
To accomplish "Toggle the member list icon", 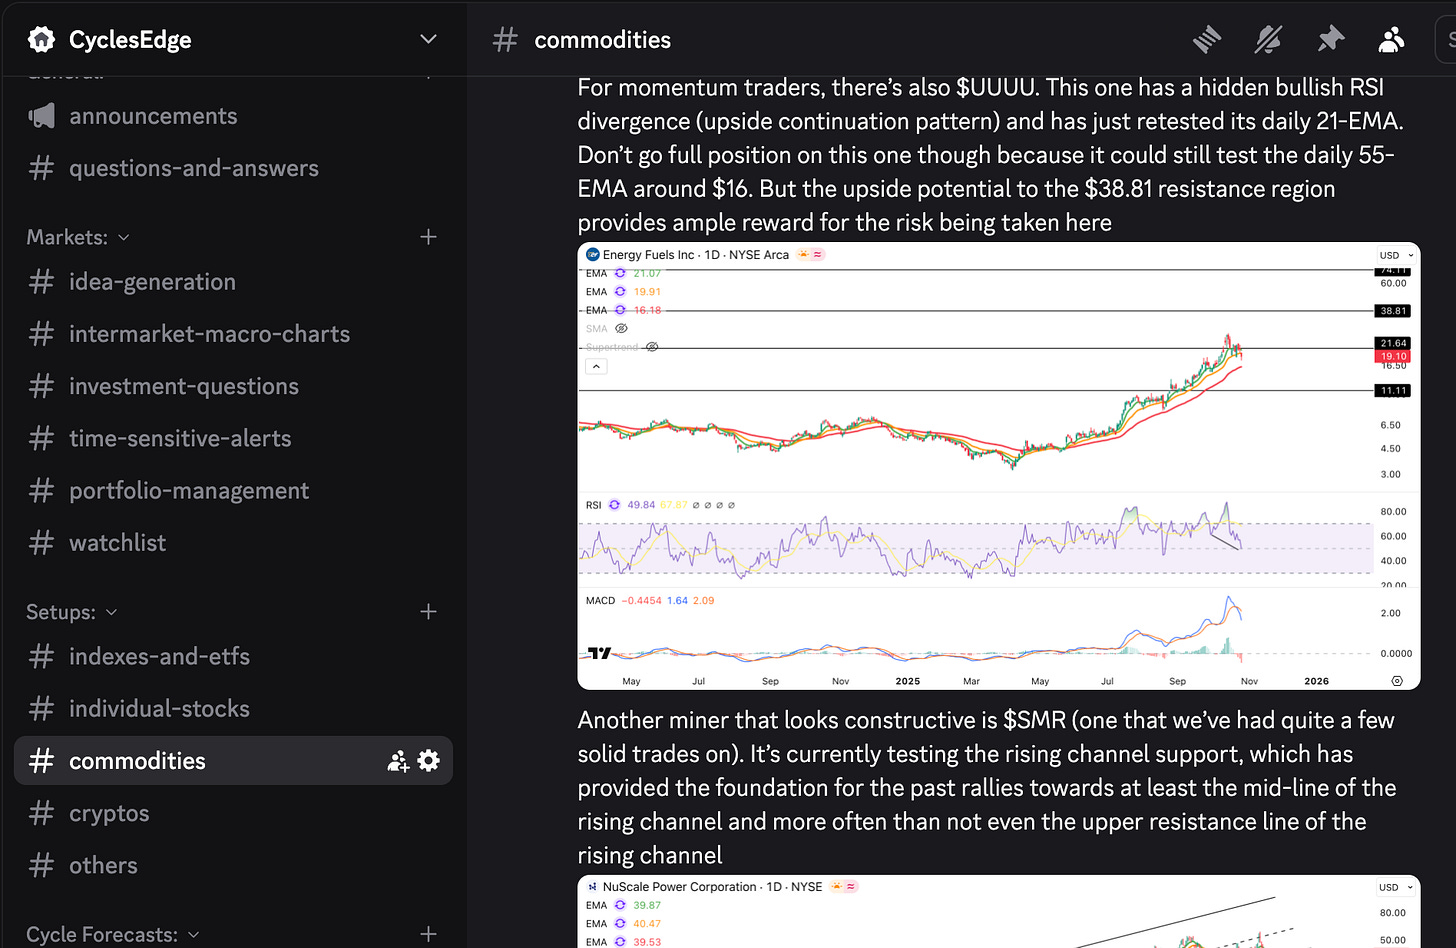I will pos(1391,40).
